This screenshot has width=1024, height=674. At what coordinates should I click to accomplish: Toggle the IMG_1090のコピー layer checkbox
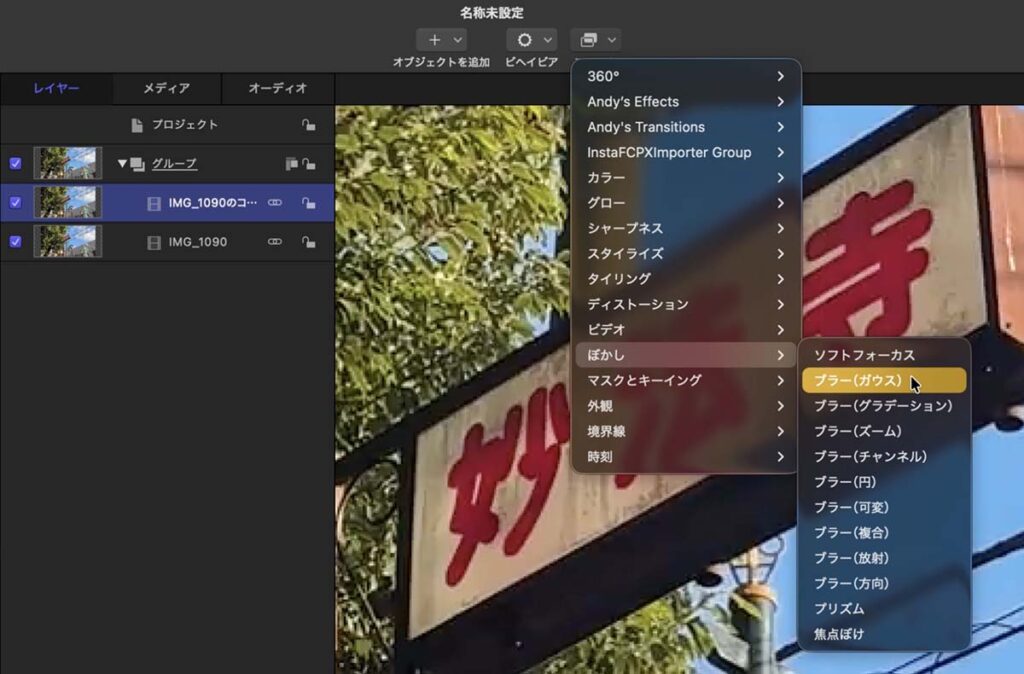click(x=15, y=203)
